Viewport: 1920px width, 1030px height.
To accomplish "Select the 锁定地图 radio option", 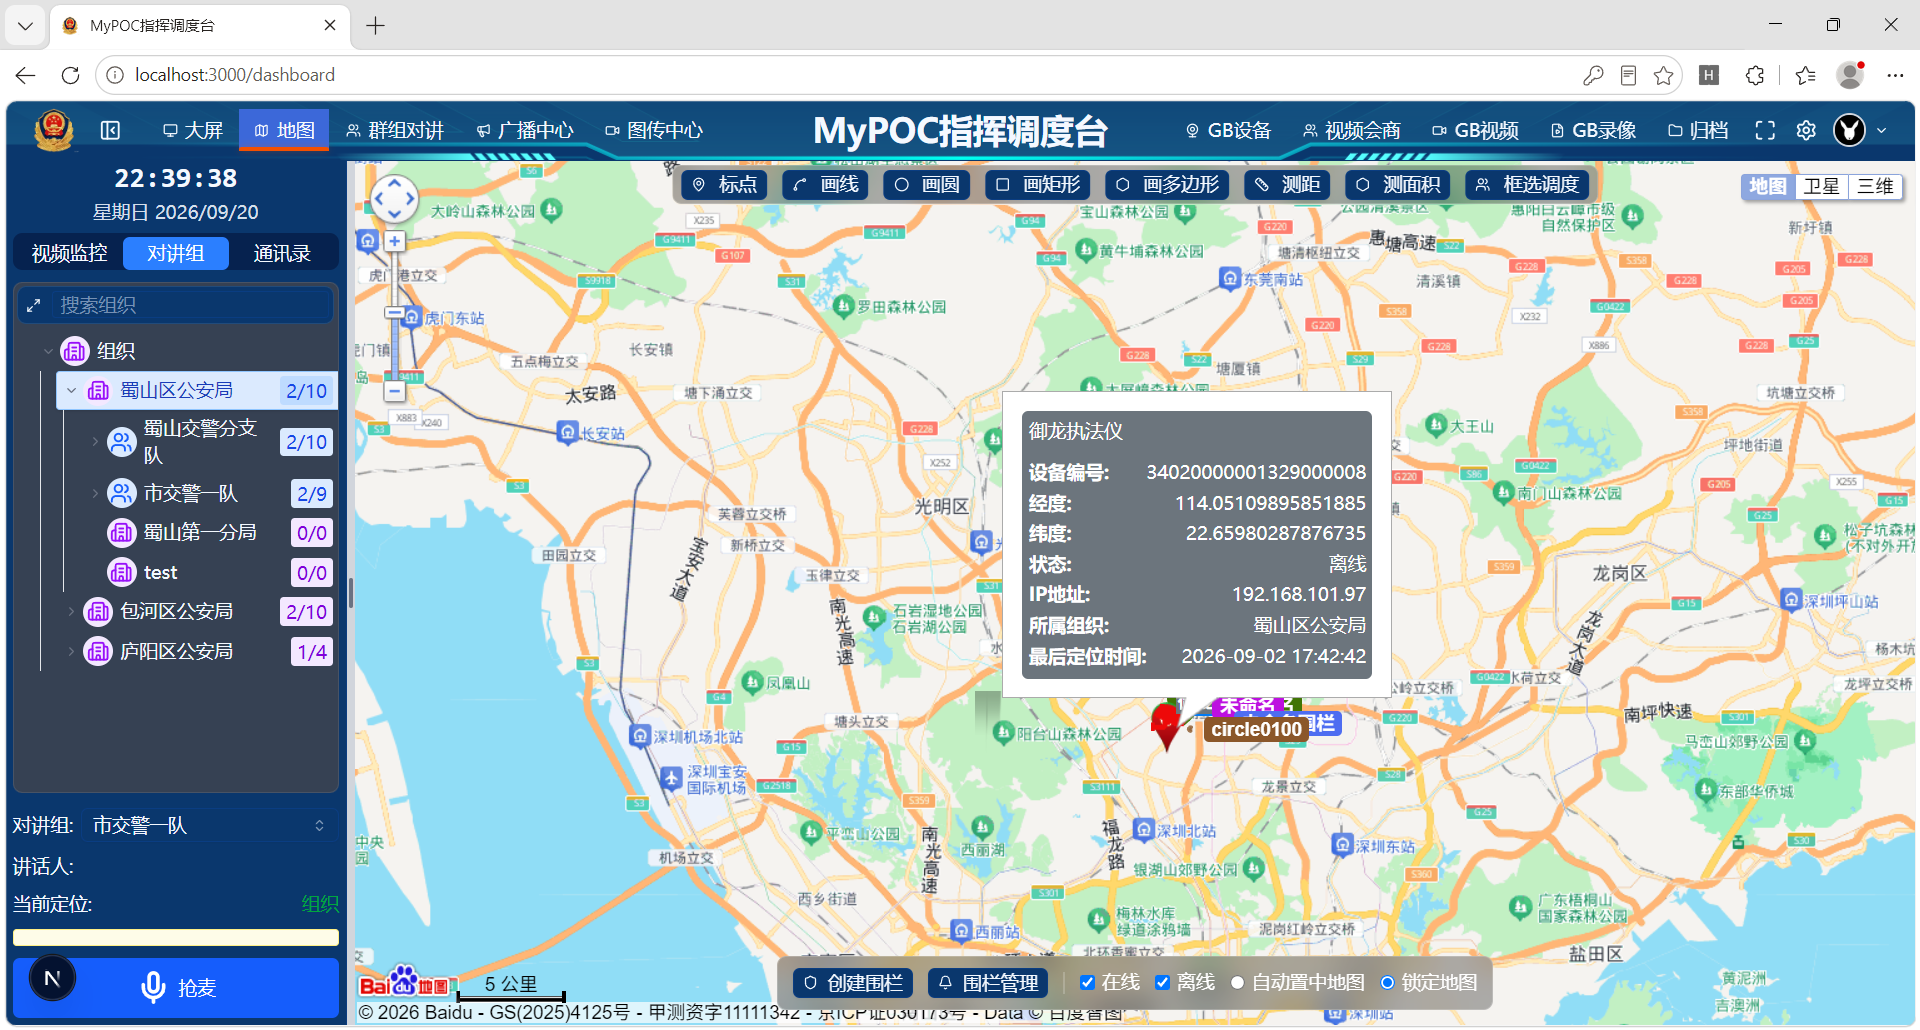I will point(1387,983).
